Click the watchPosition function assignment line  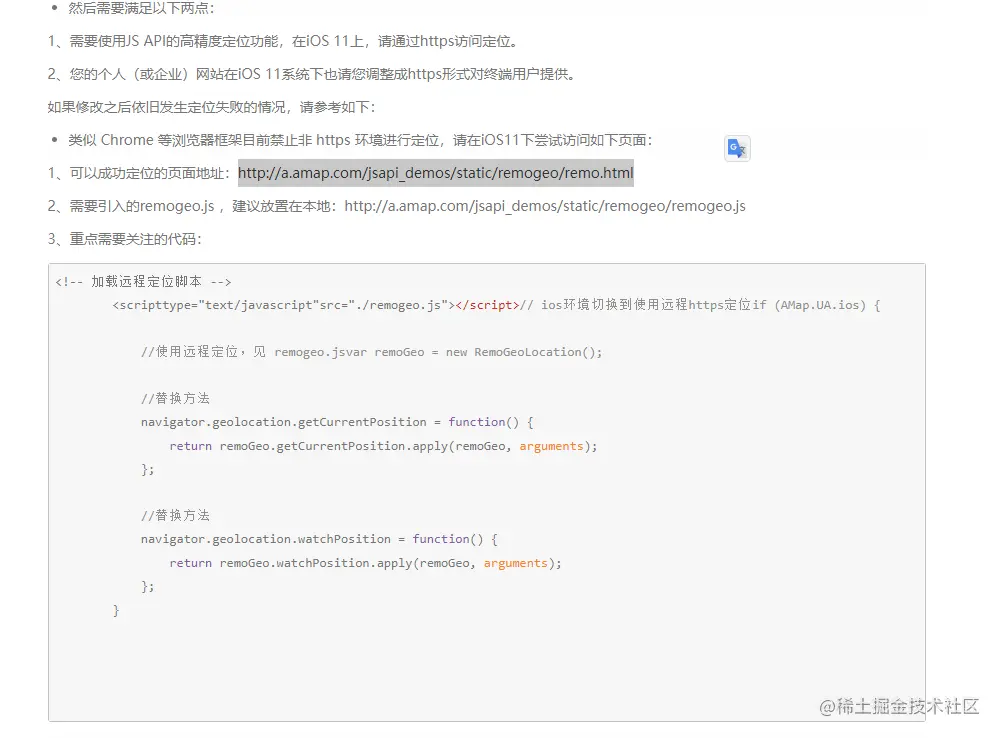pyautogui.click(x=319, y=539)
